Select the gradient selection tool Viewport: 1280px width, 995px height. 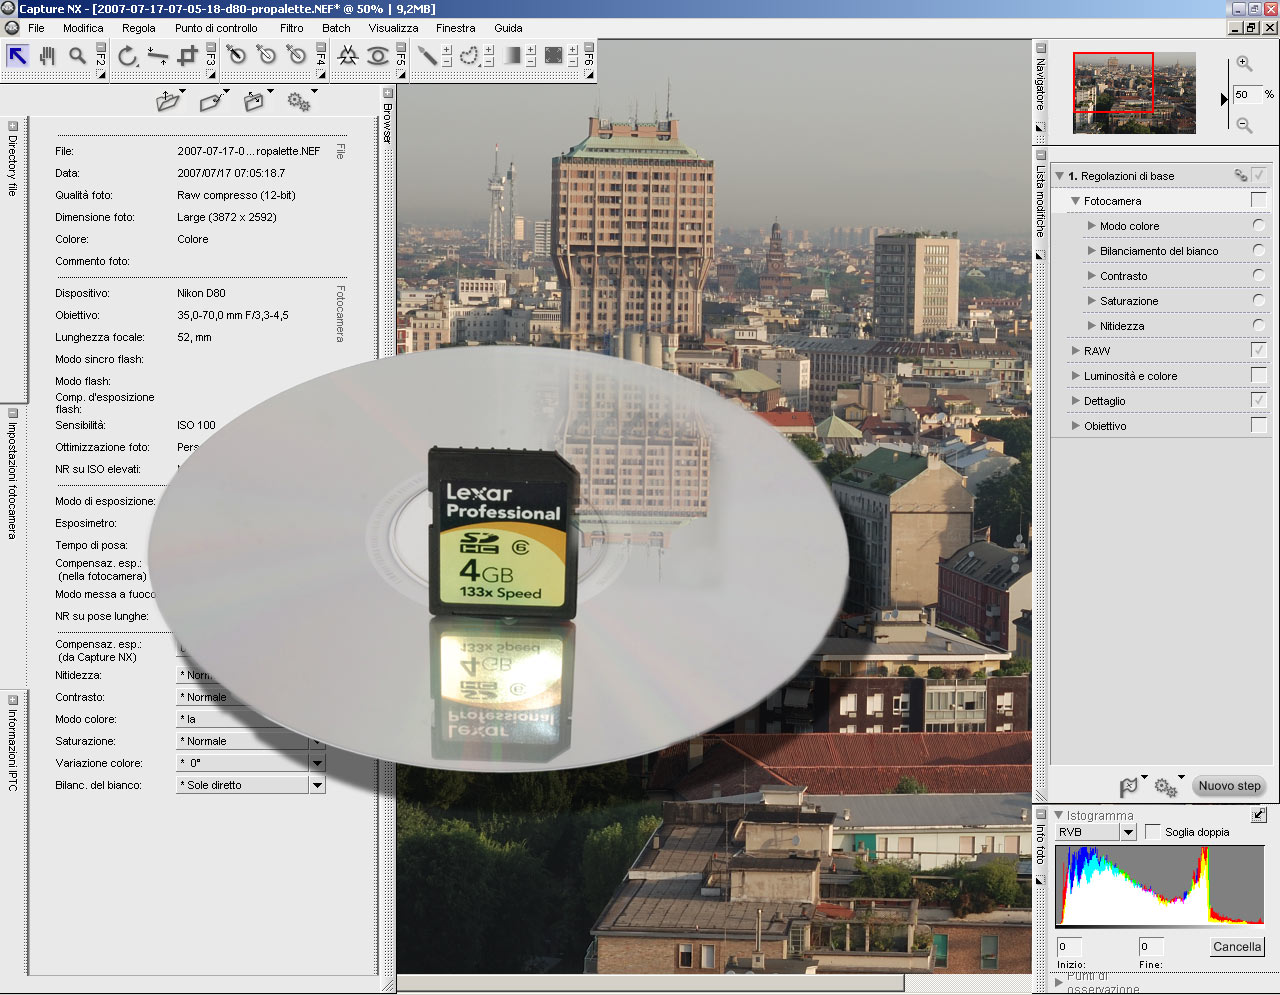512,56
